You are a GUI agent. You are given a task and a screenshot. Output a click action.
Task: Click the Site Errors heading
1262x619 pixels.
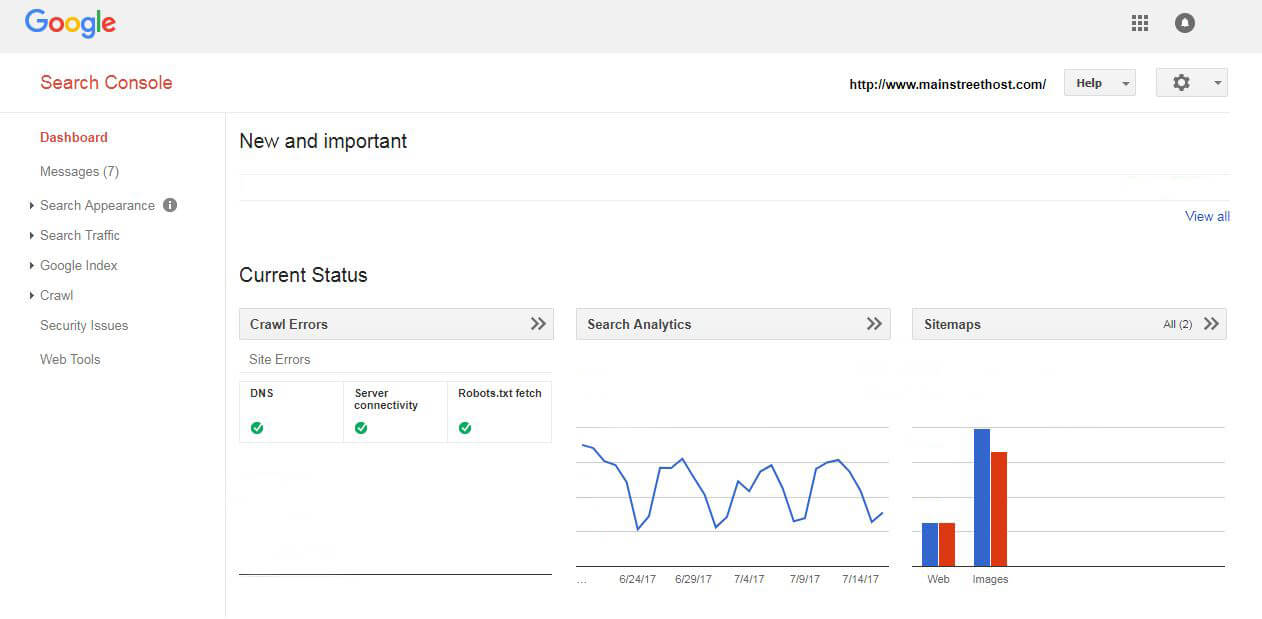(280, 359)
